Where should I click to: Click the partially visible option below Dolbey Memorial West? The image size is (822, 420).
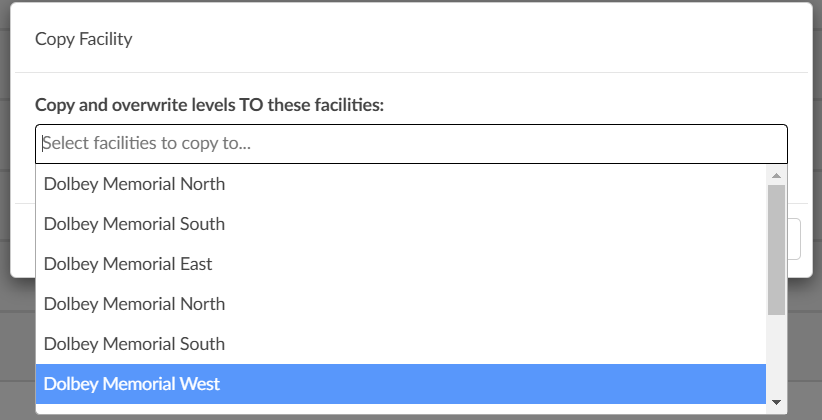401,408
